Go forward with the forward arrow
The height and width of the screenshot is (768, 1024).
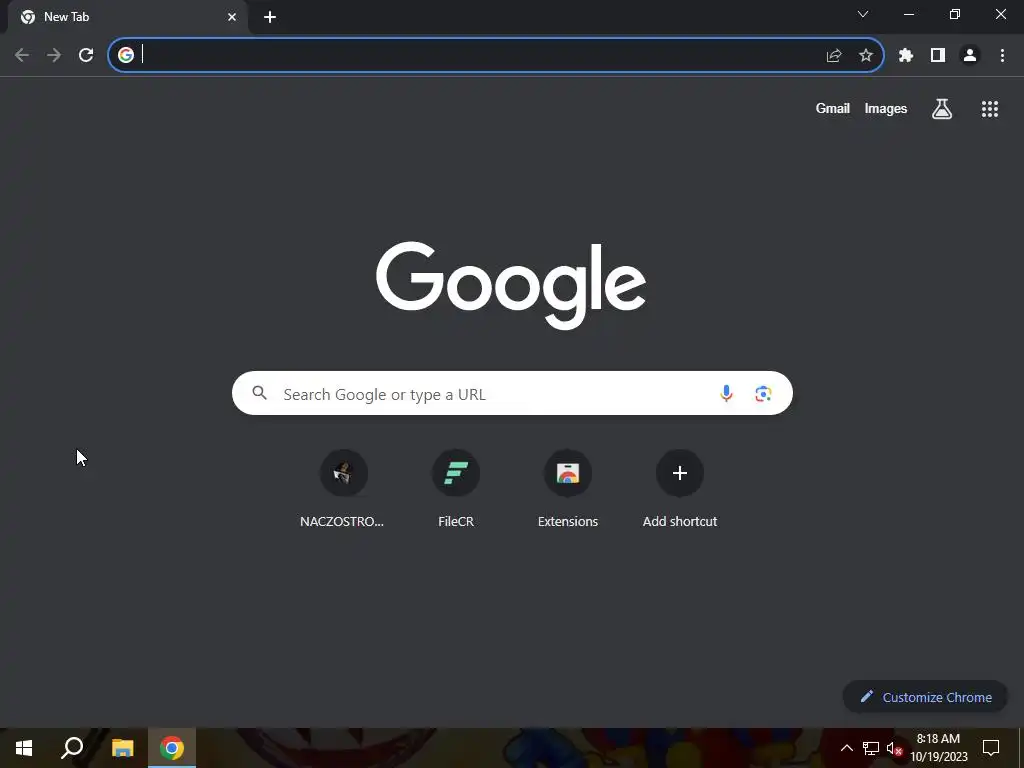click(x=54, y=55)
